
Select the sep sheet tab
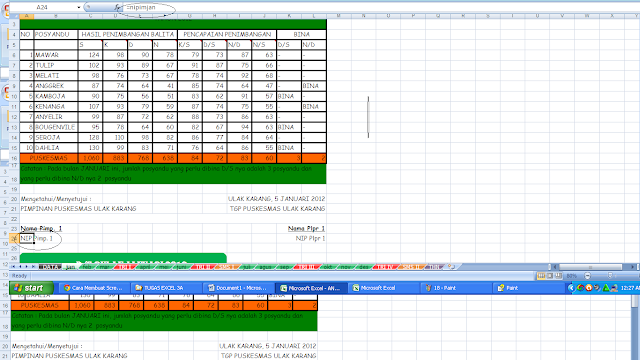coord(284,267)
